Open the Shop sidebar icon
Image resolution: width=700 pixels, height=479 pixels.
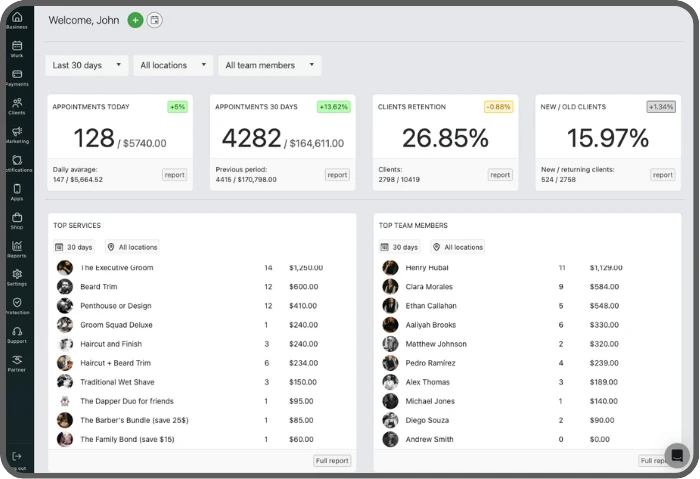(17, 220)
